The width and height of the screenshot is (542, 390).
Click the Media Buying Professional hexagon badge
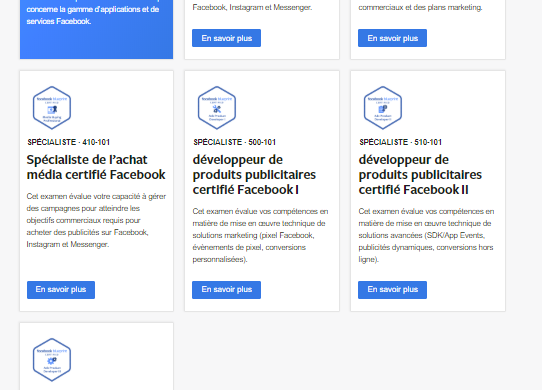click(x=52, y=108)
